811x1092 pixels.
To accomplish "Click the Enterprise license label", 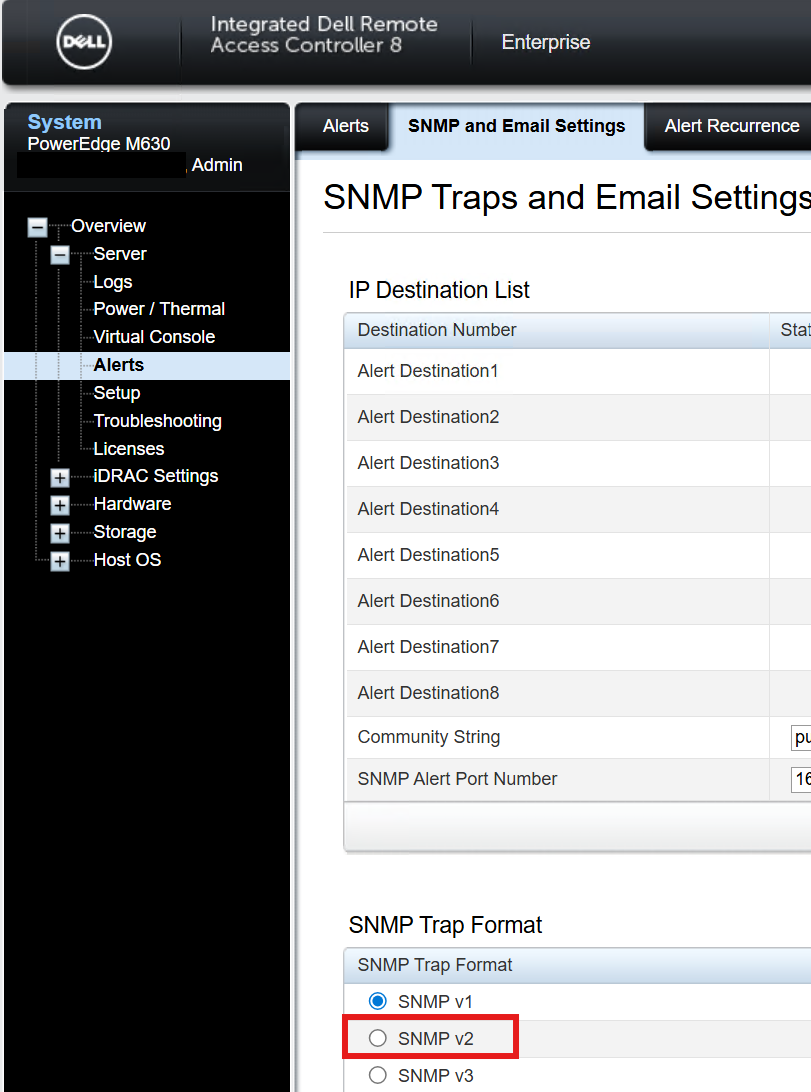I will pyautogui.click(x=546, y=42).
